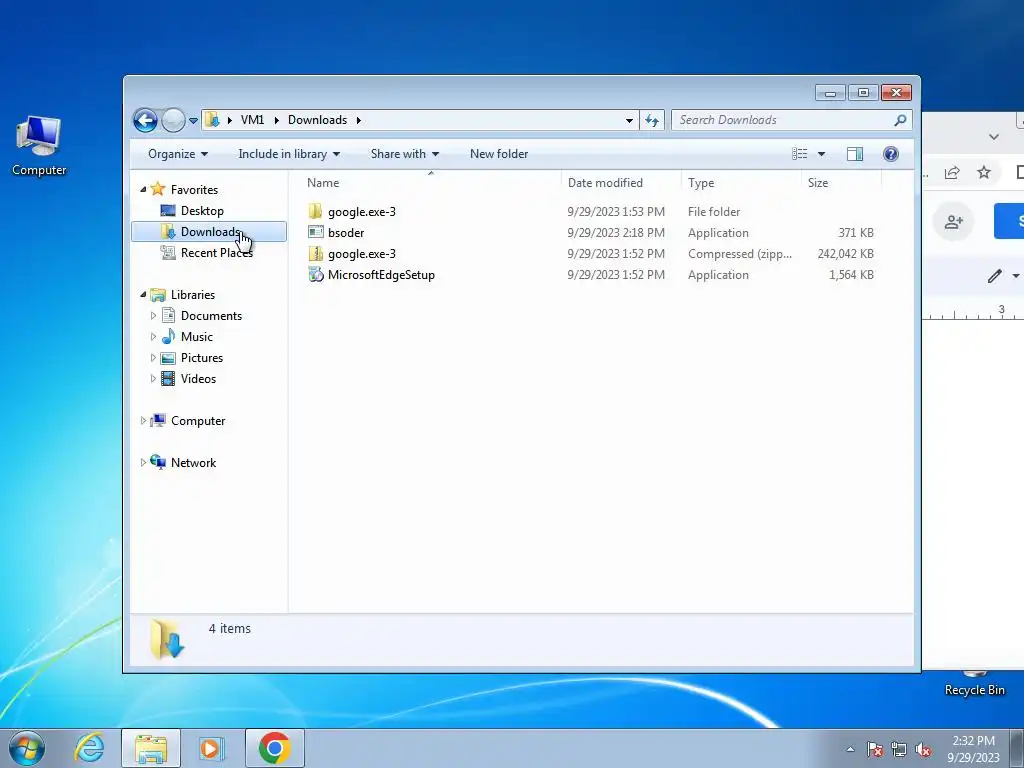Change your view using the view icon
Screen dimensions: 1024x768
(x=799, y=154)
